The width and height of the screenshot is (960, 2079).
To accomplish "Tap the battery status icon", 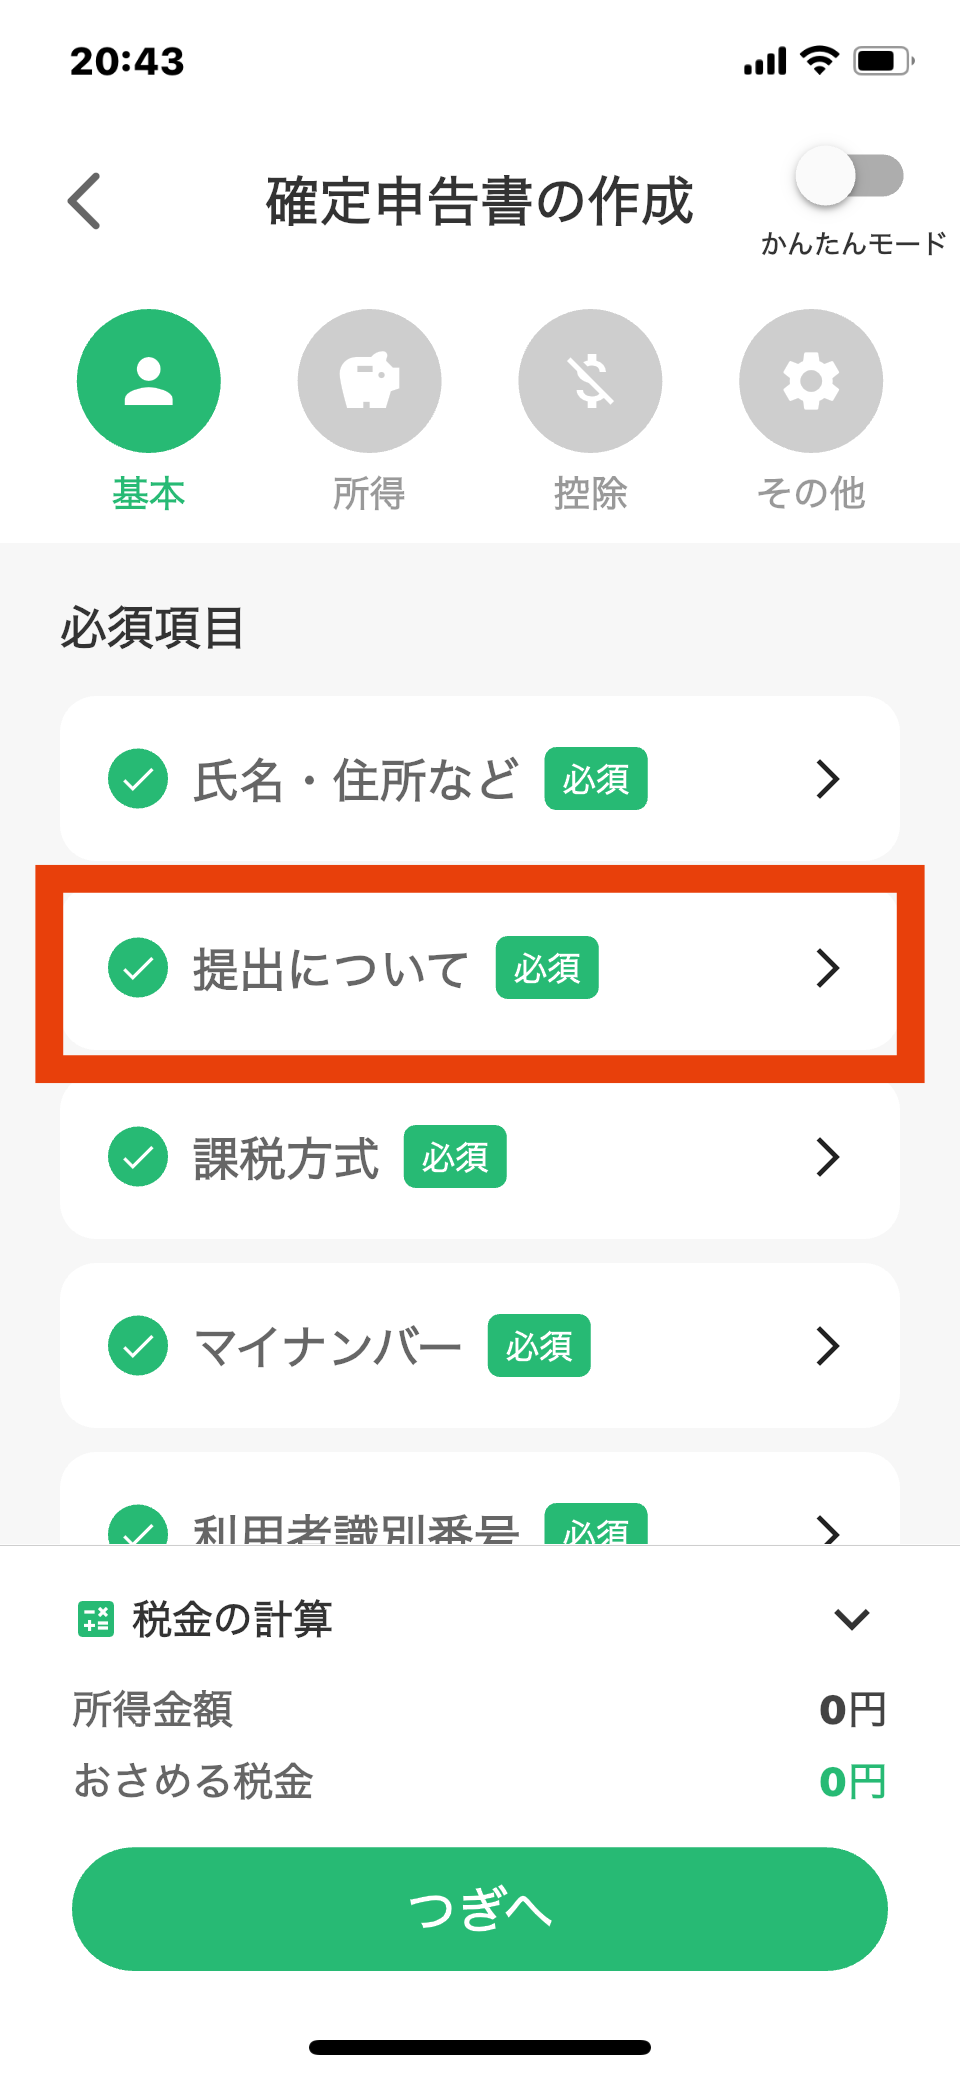I will pyautogui.click(x=882, y=61).
